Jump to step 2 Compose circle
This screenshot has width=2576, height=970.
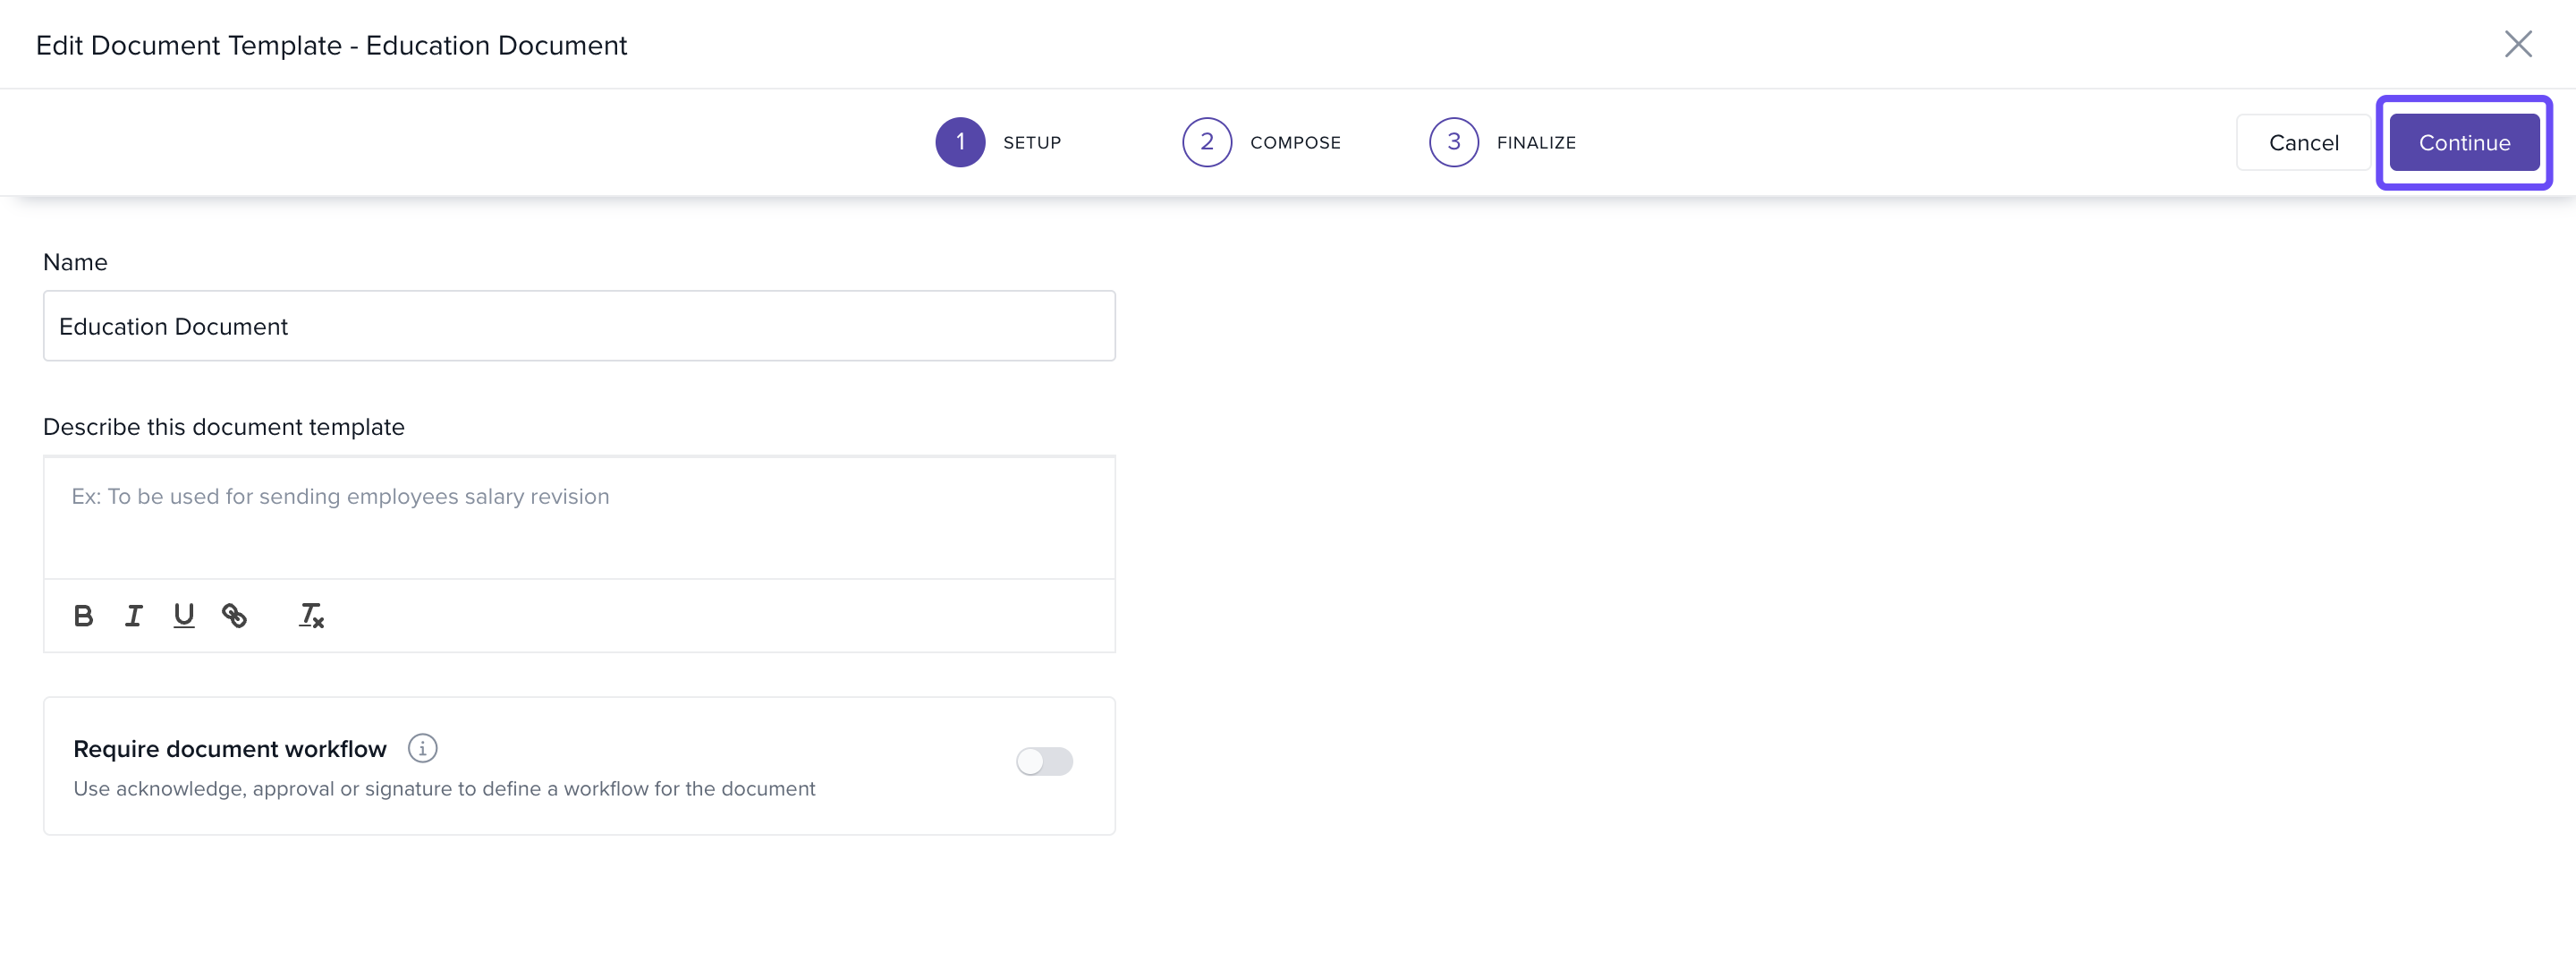coord(1206,142)
